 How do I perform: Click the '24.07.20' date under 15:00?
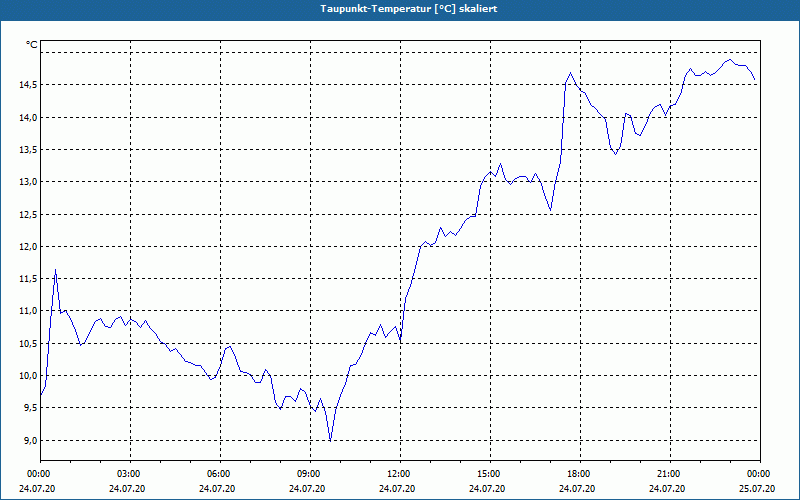tap(487, 488)
